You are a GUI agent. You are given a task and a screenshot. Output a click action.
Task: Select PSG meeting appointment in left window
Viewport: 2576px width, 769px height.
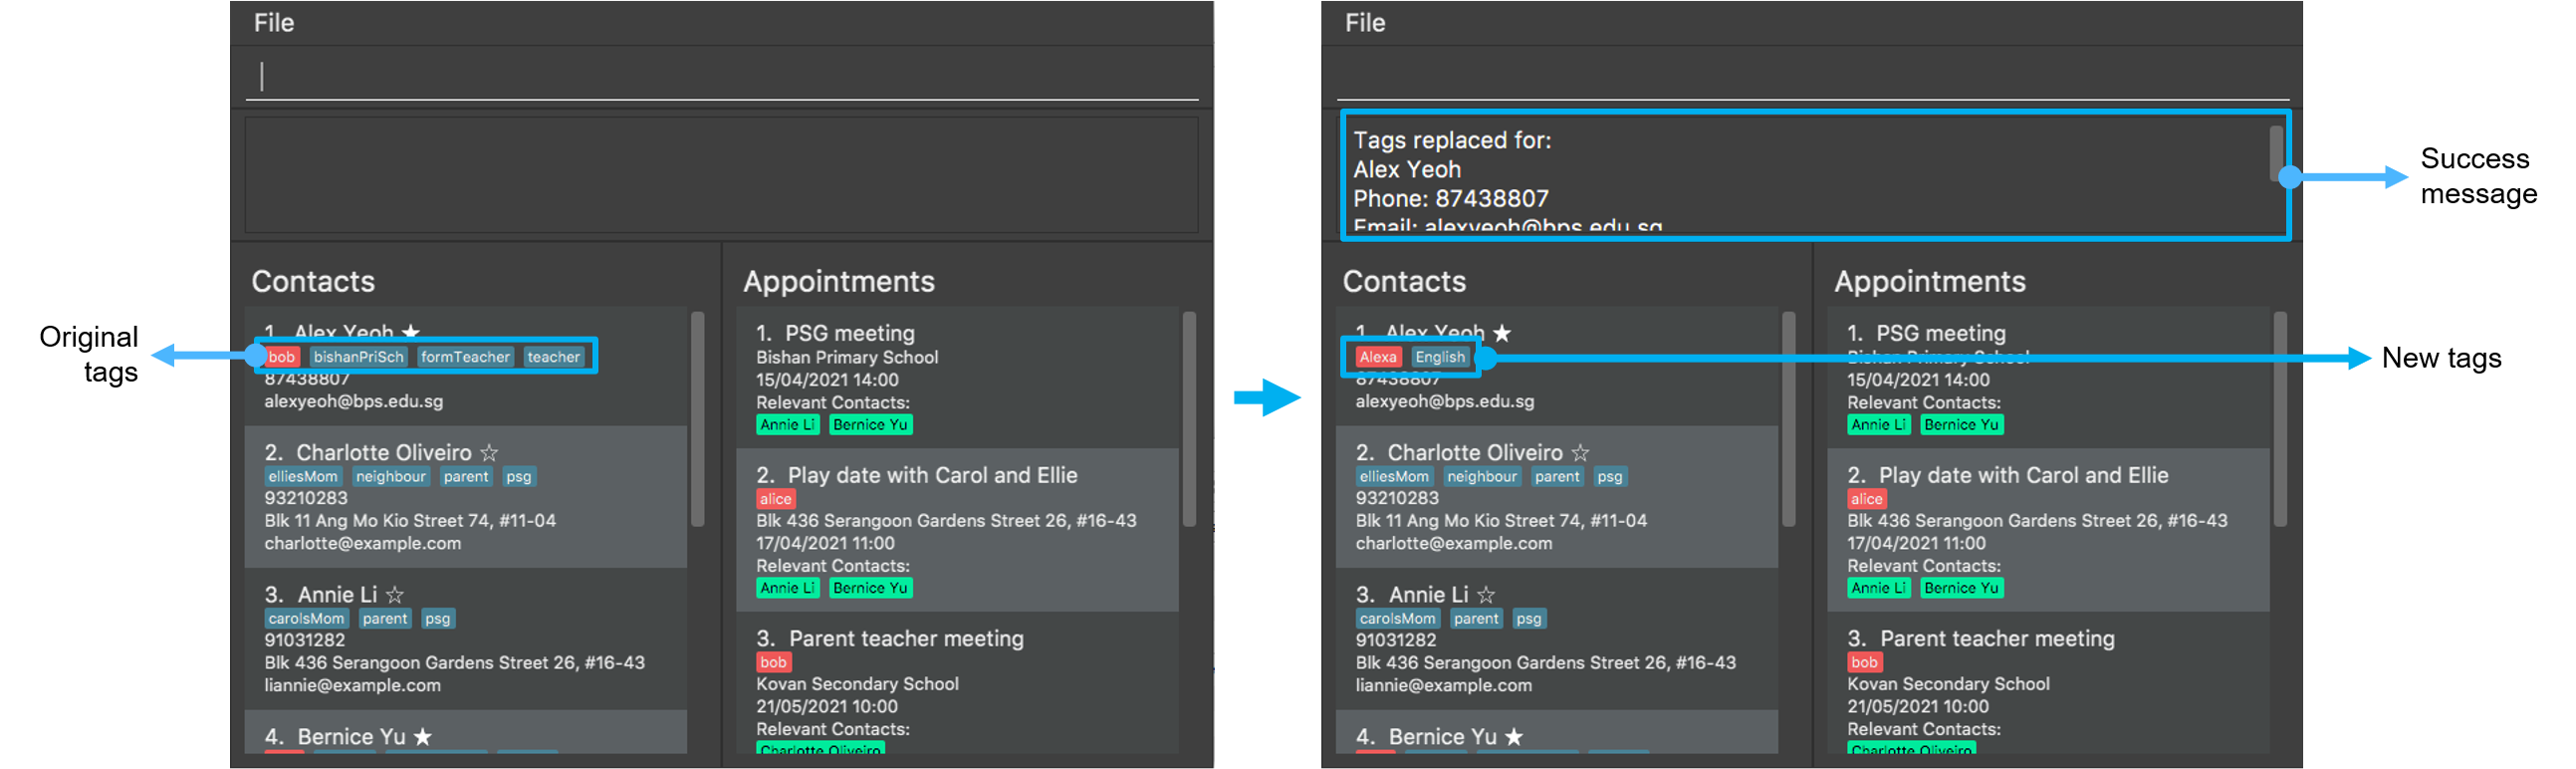(957, 377)
